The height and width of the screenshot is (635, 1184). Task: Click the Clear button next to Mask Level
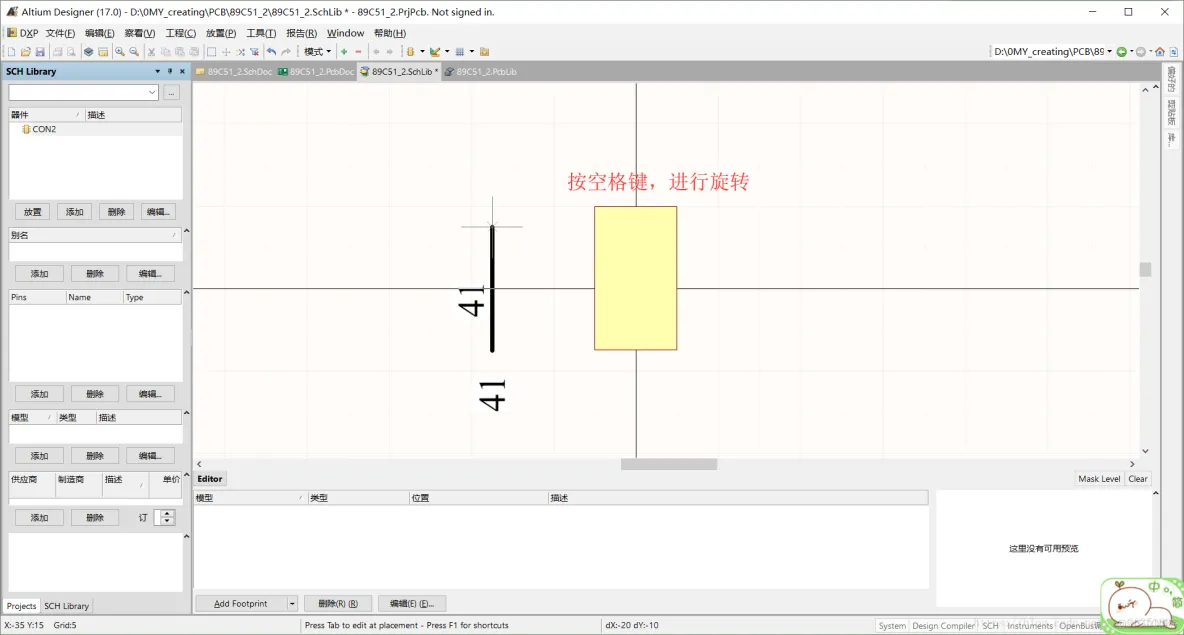click(x=1137, y=479)
